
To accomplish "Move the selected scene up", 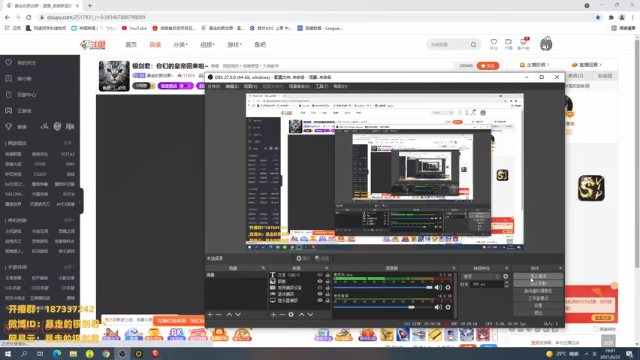I will tap(229, 315).
